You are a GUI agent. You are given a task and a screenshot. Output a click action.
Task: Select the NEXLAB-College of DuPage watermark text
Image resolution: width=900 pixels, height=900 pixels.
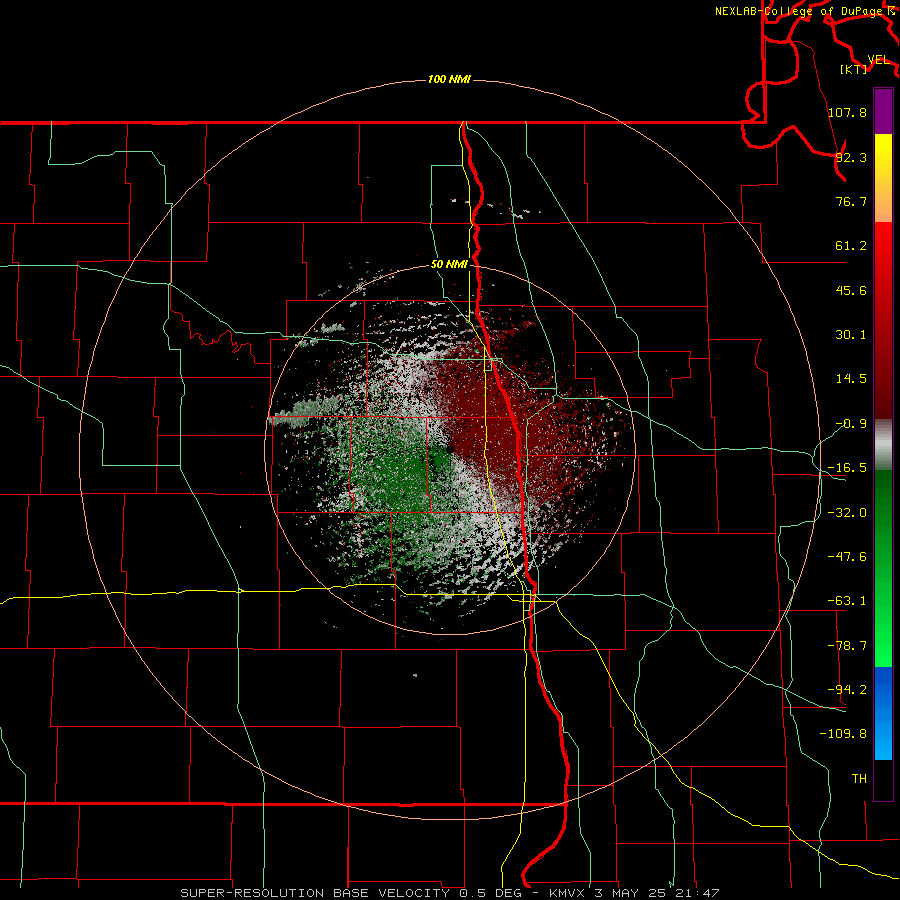(x=798, y=11)
